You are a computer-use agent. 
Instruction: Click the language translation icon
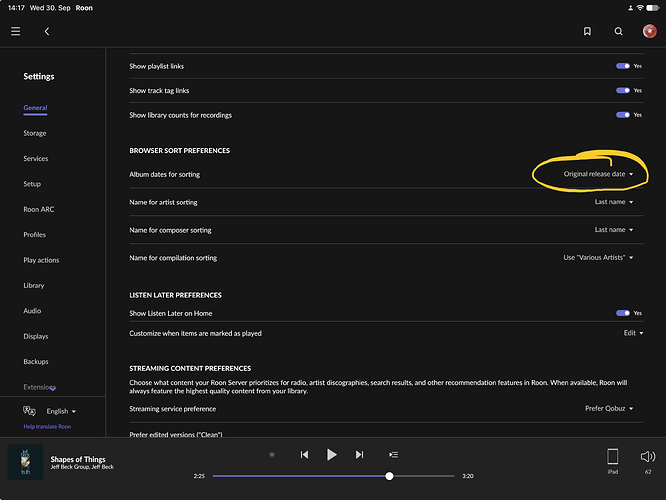click(29, 411)
